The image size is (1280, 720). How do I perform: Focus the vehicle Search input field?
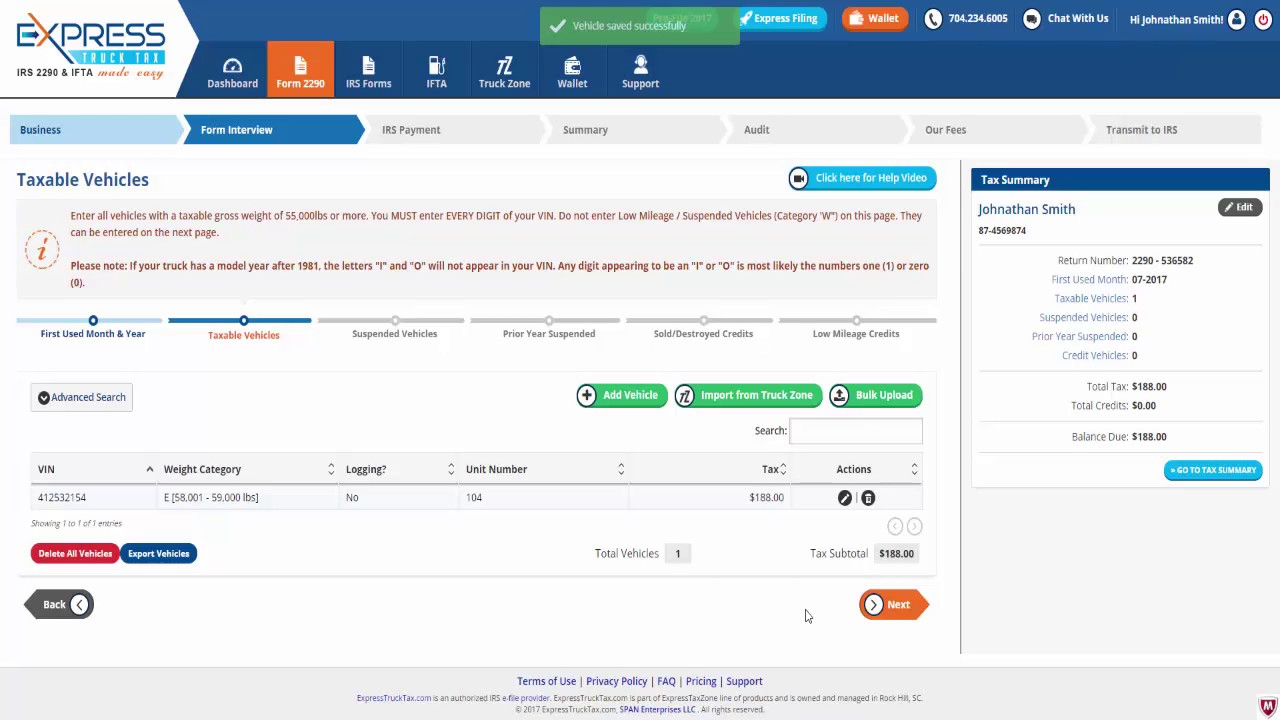pyautogui.click(x=856, y=431)
